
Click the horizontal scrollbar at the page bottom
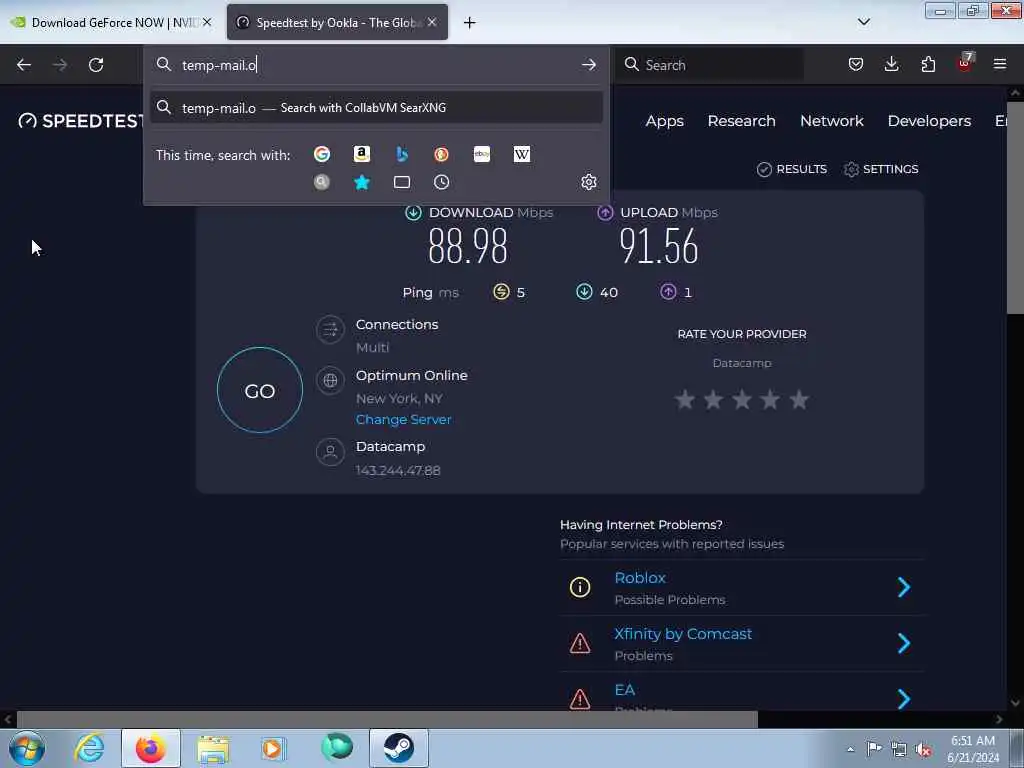(387, 720)
